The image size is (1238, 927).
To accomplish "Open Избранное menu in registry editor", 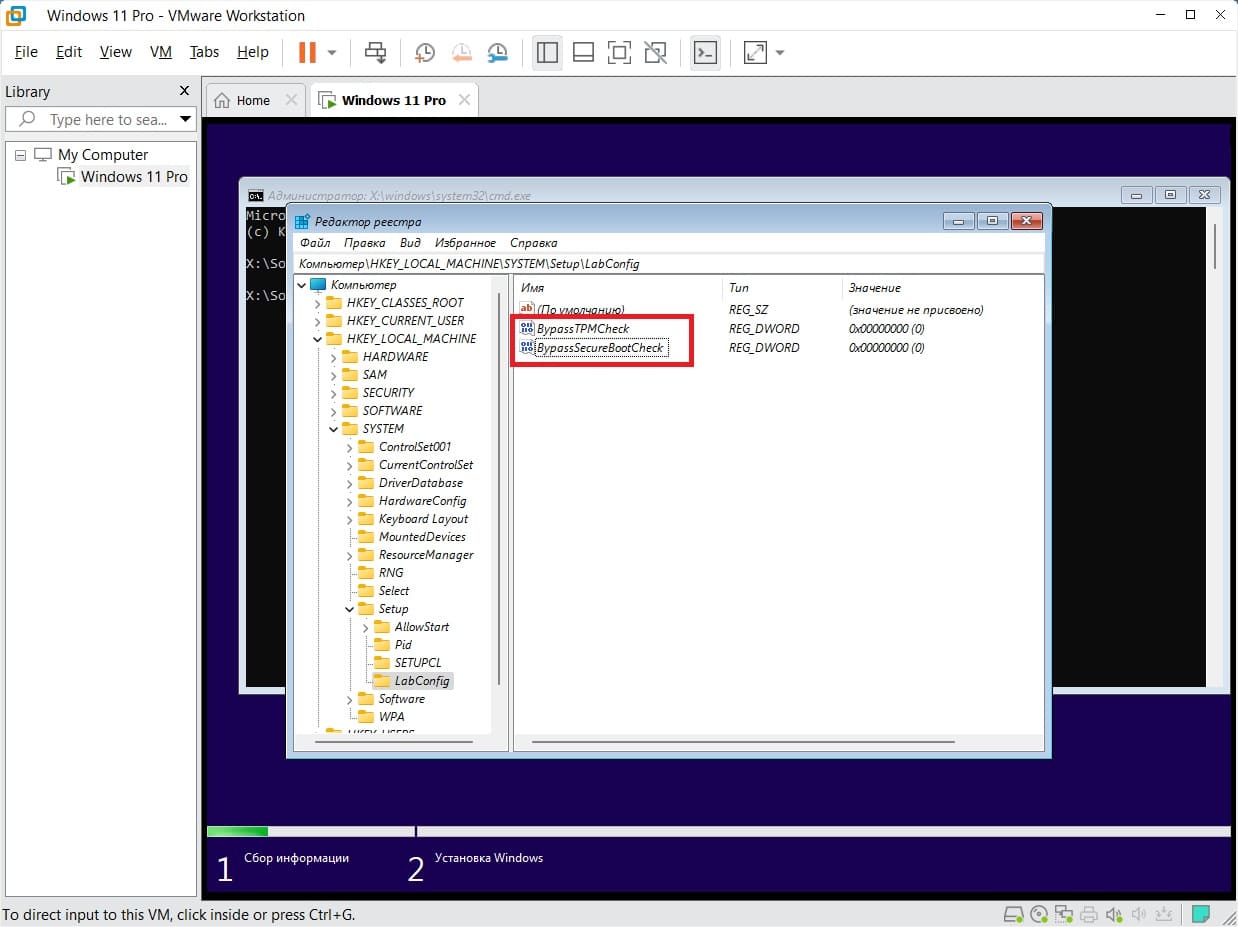I will 465,243.
